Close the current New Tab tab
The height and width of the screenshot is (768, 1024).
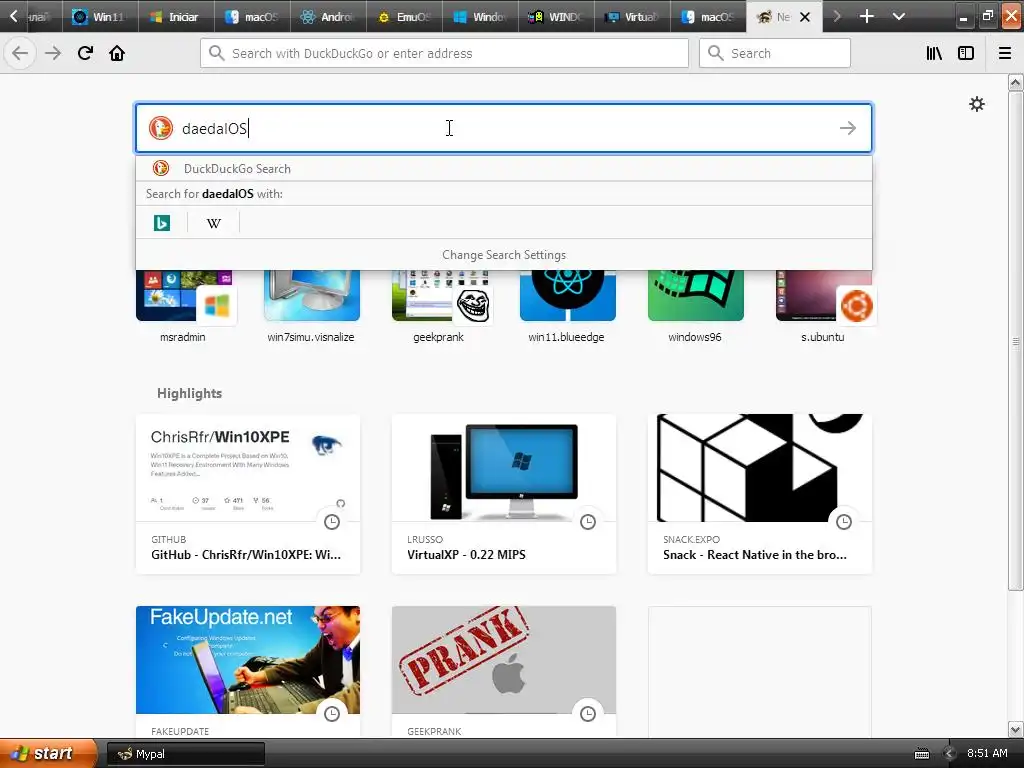[805, 17]
